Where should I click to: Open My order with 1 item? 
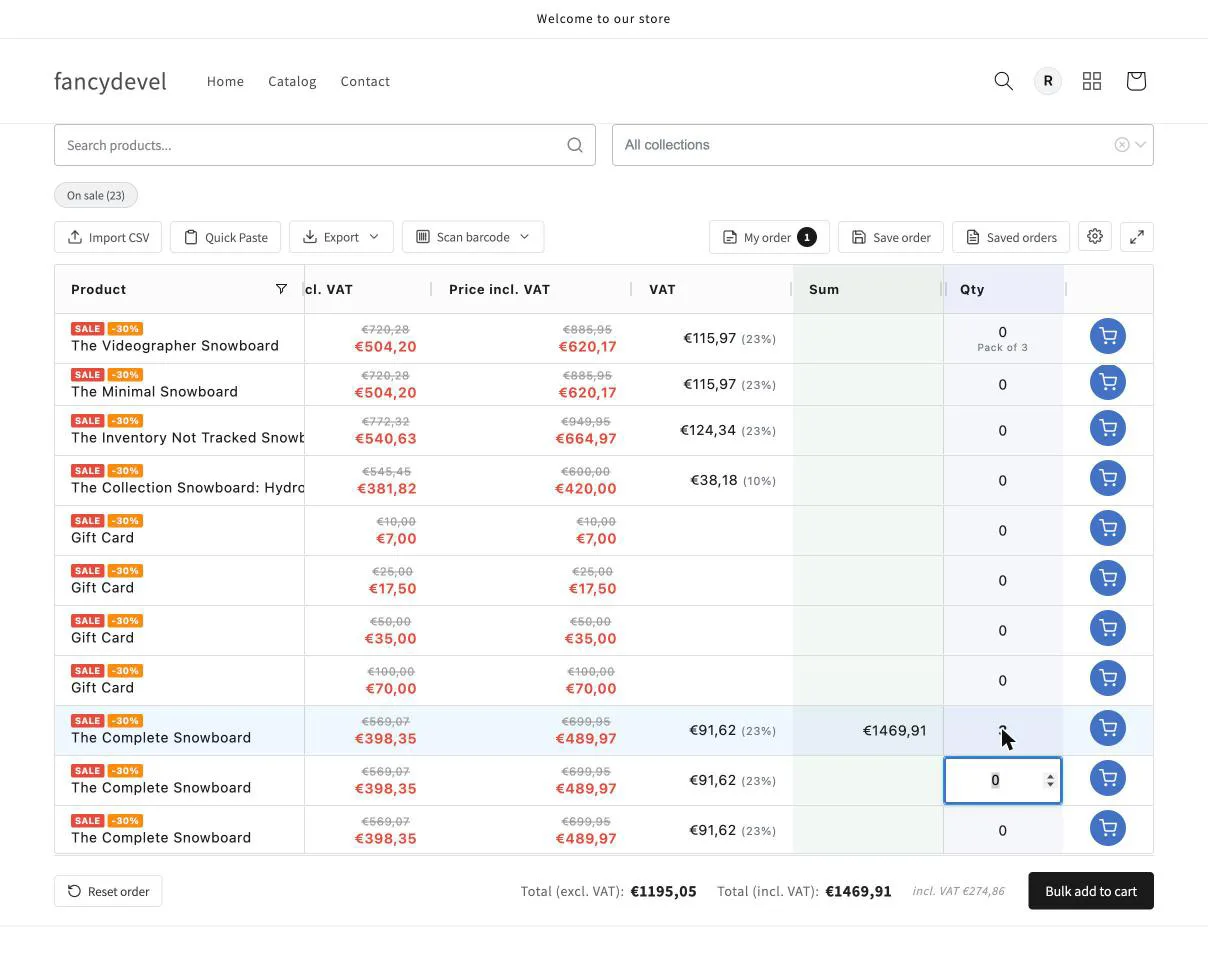769,237
